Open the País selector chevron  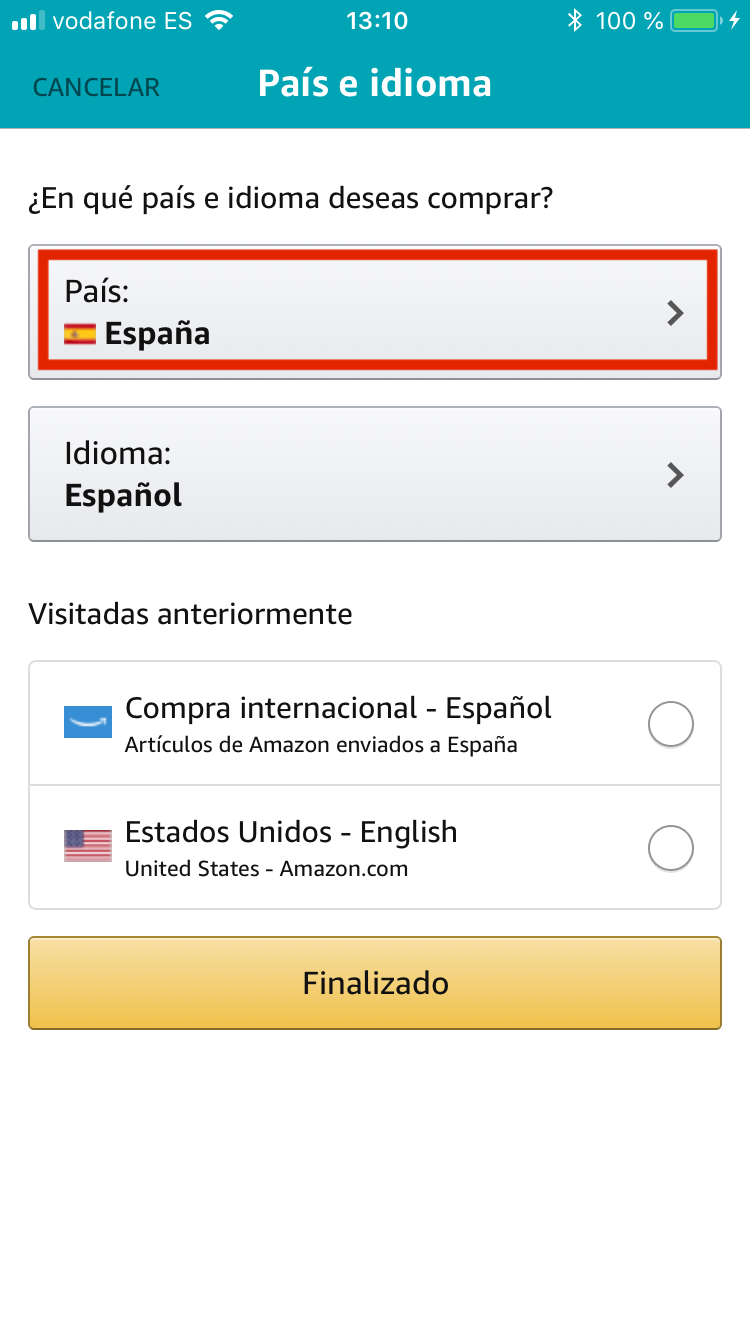pyautogui.click(x=676, y=313)
